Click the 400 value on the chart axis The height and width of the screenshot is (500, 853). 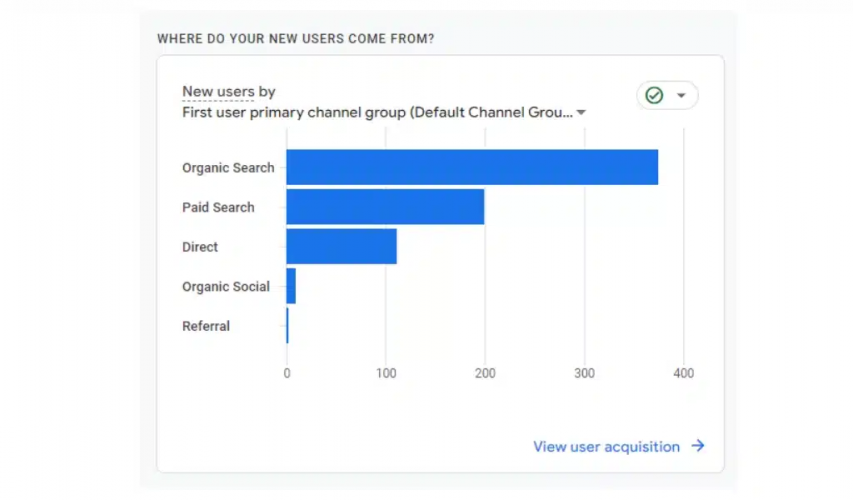pos(683,374)
